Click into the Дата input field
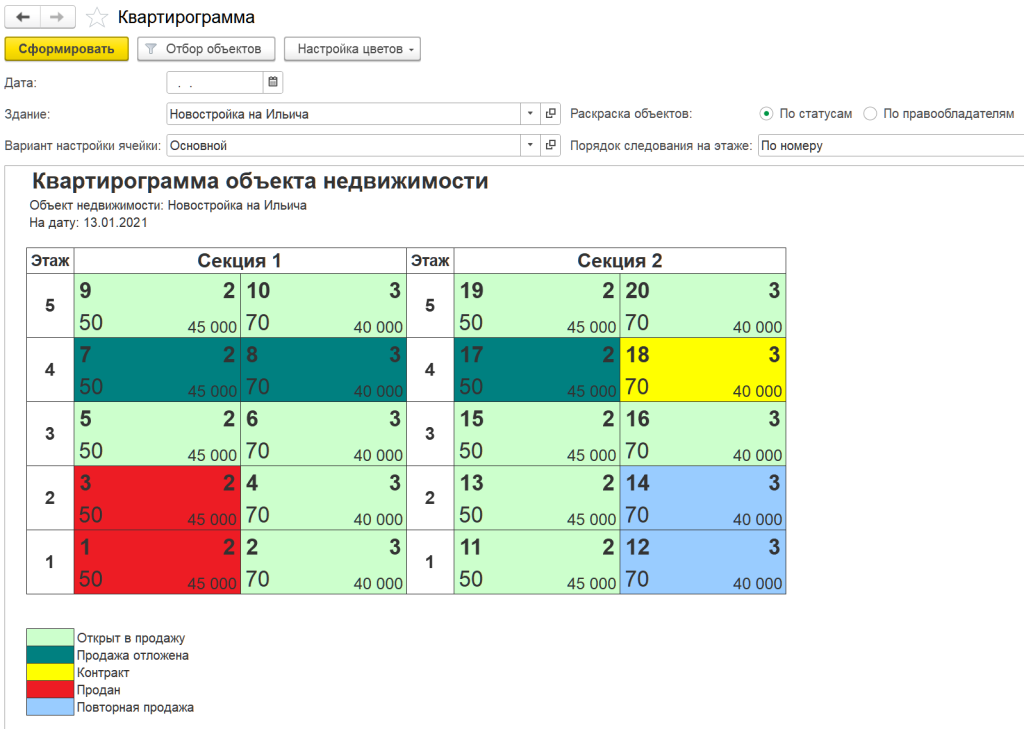Viewport: 1024px width, 729px height. click(215, 82)
